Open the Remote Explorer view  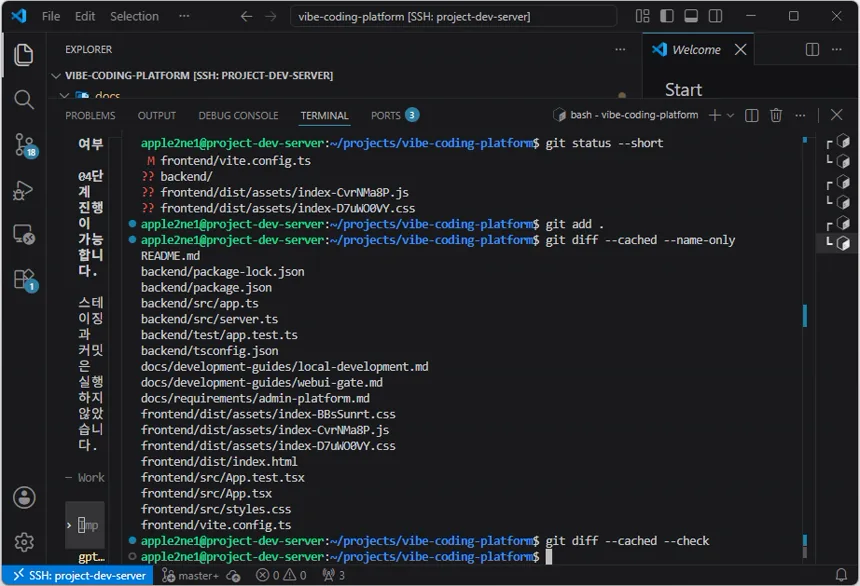[24, 235]
